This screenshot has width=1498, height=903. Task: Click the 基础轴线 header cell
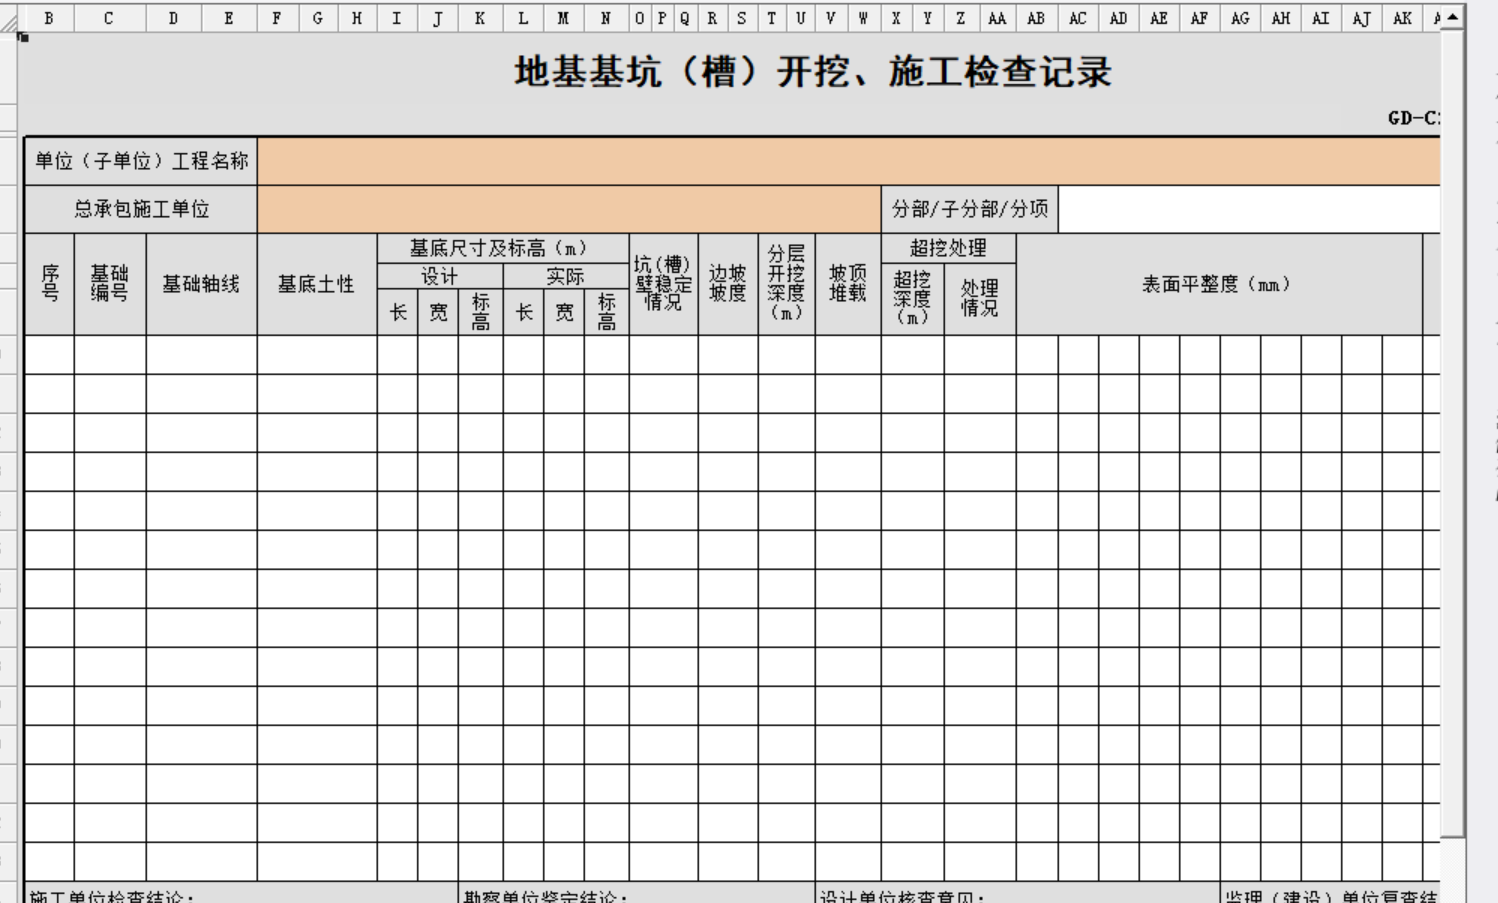click(x=201, y=284)
